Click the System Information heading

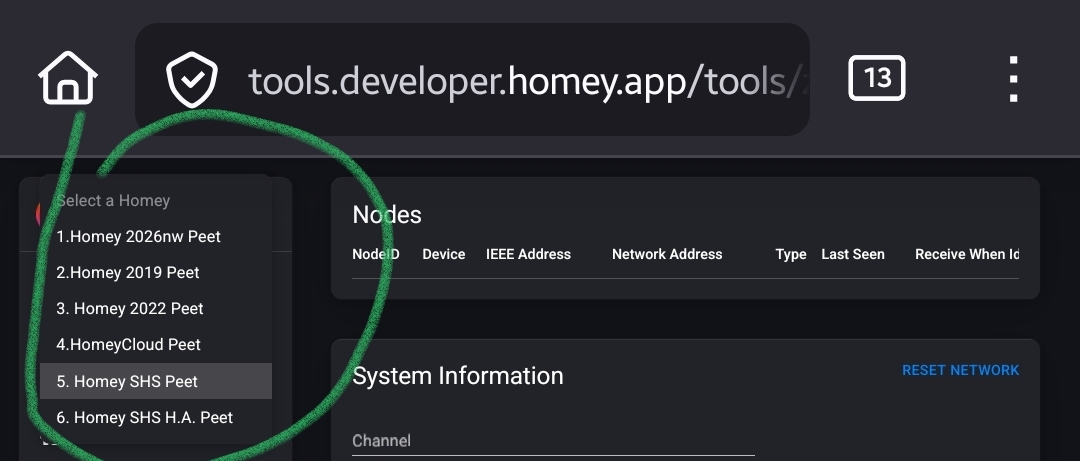pyautogui.click(x=457, y=376)
